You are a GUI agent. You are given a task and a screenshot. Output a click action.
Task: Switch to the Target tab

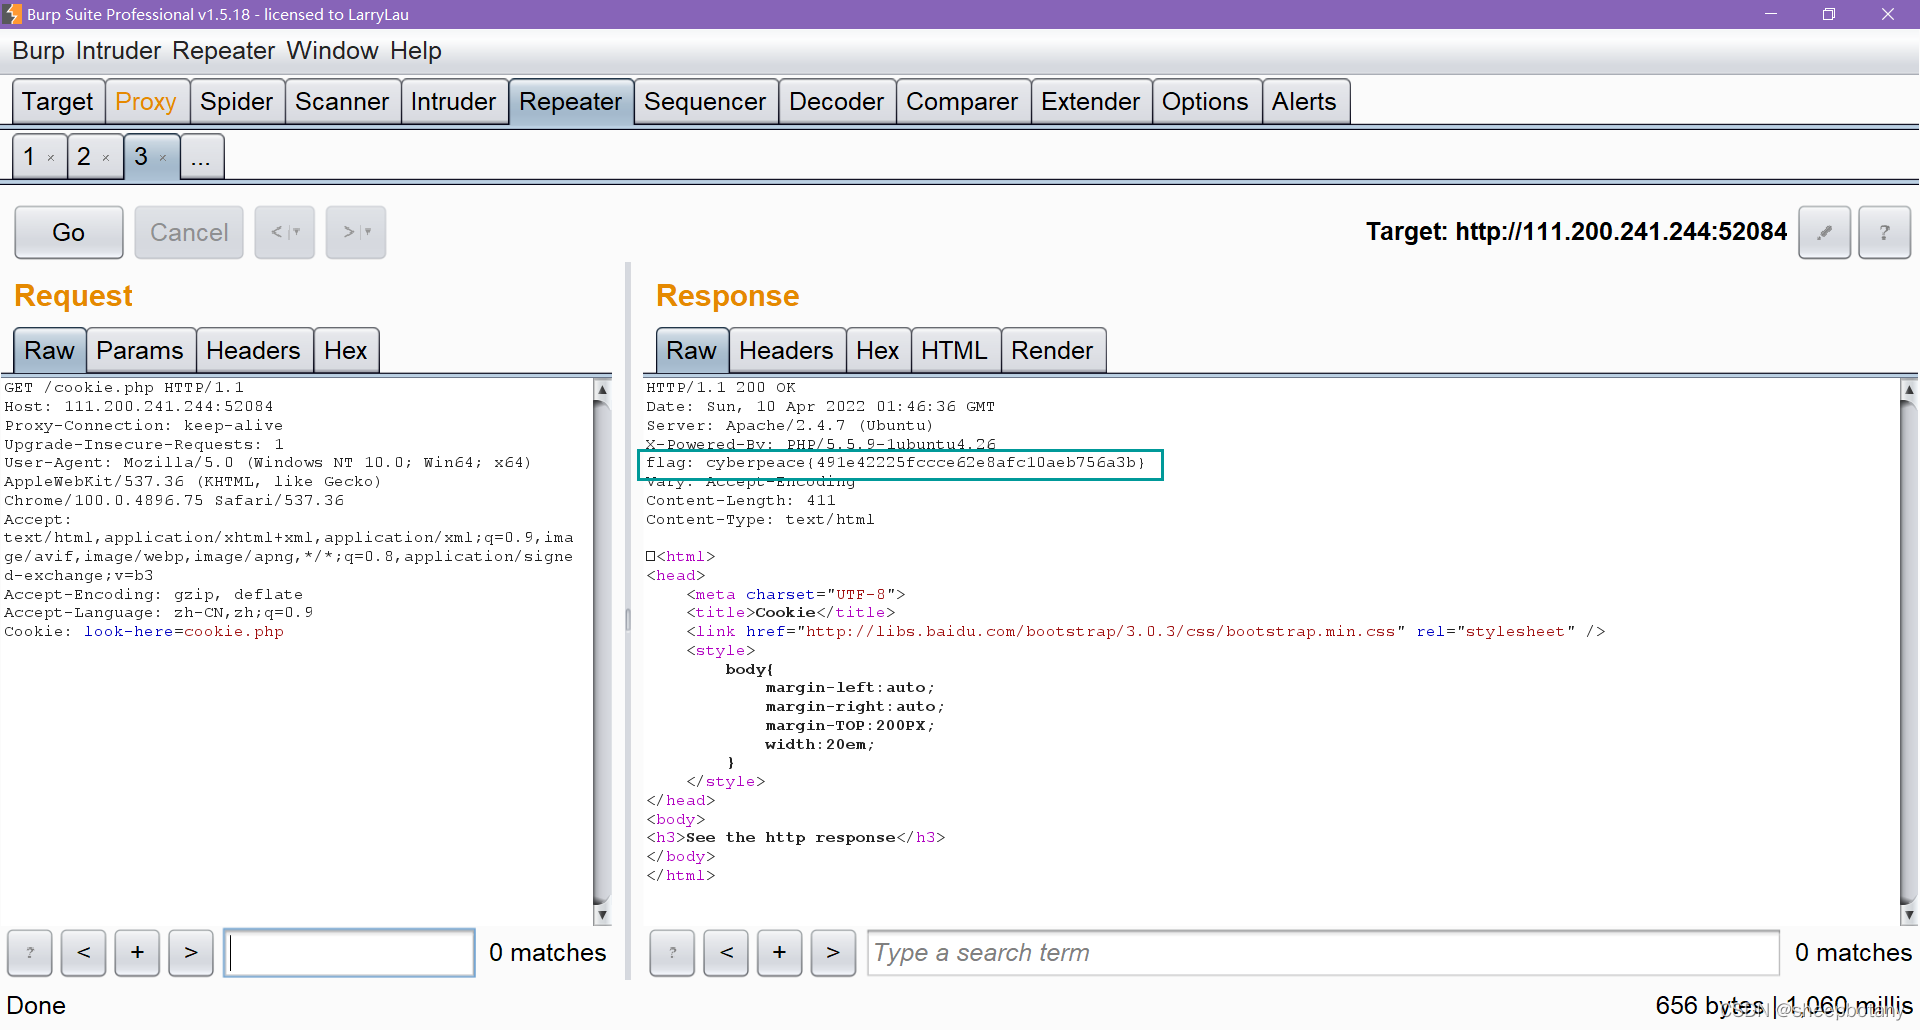tap(58, 102)
